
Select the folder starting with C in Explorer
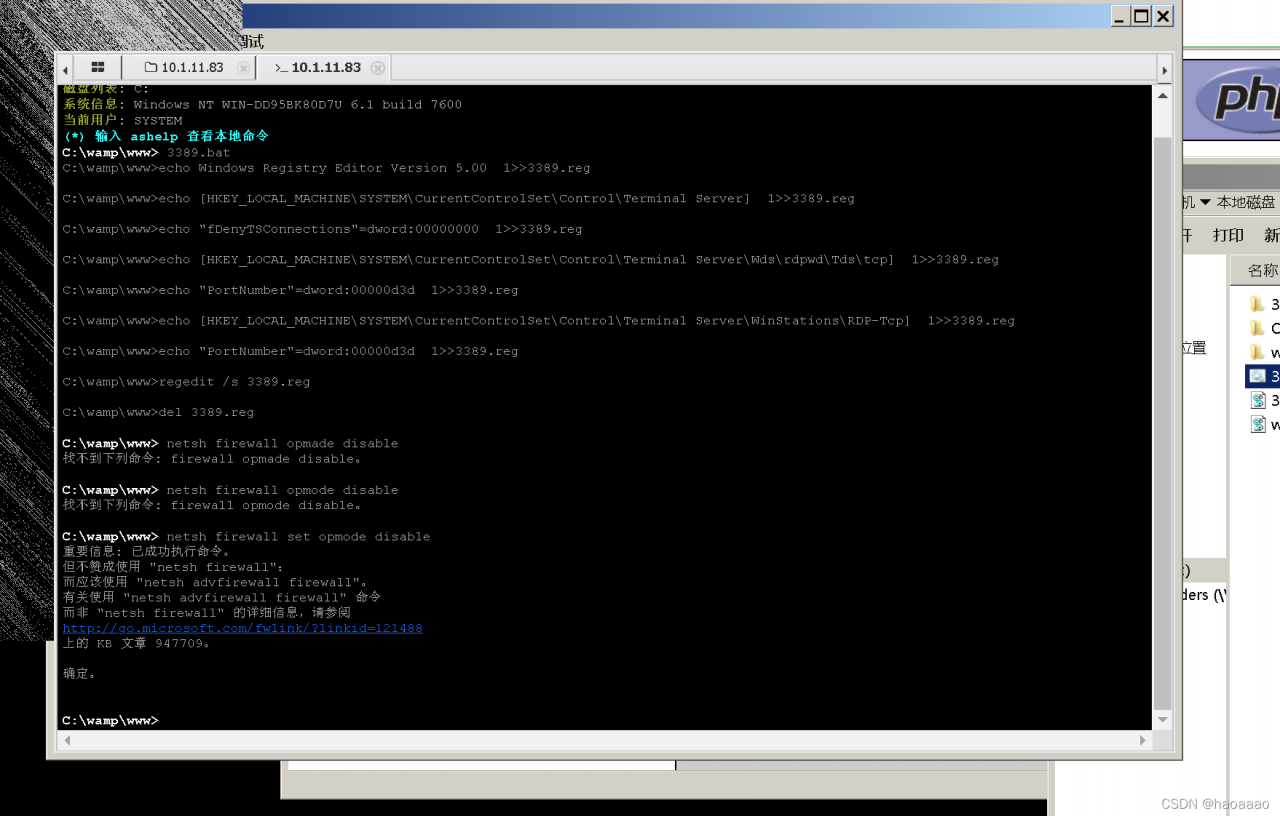pos(1264,328)
